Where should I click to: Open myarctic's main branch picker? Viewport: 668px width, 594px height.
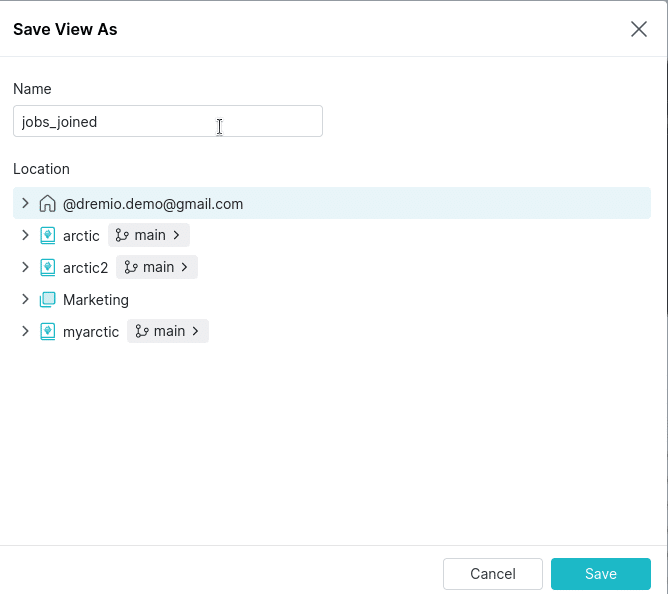[168, 331]
